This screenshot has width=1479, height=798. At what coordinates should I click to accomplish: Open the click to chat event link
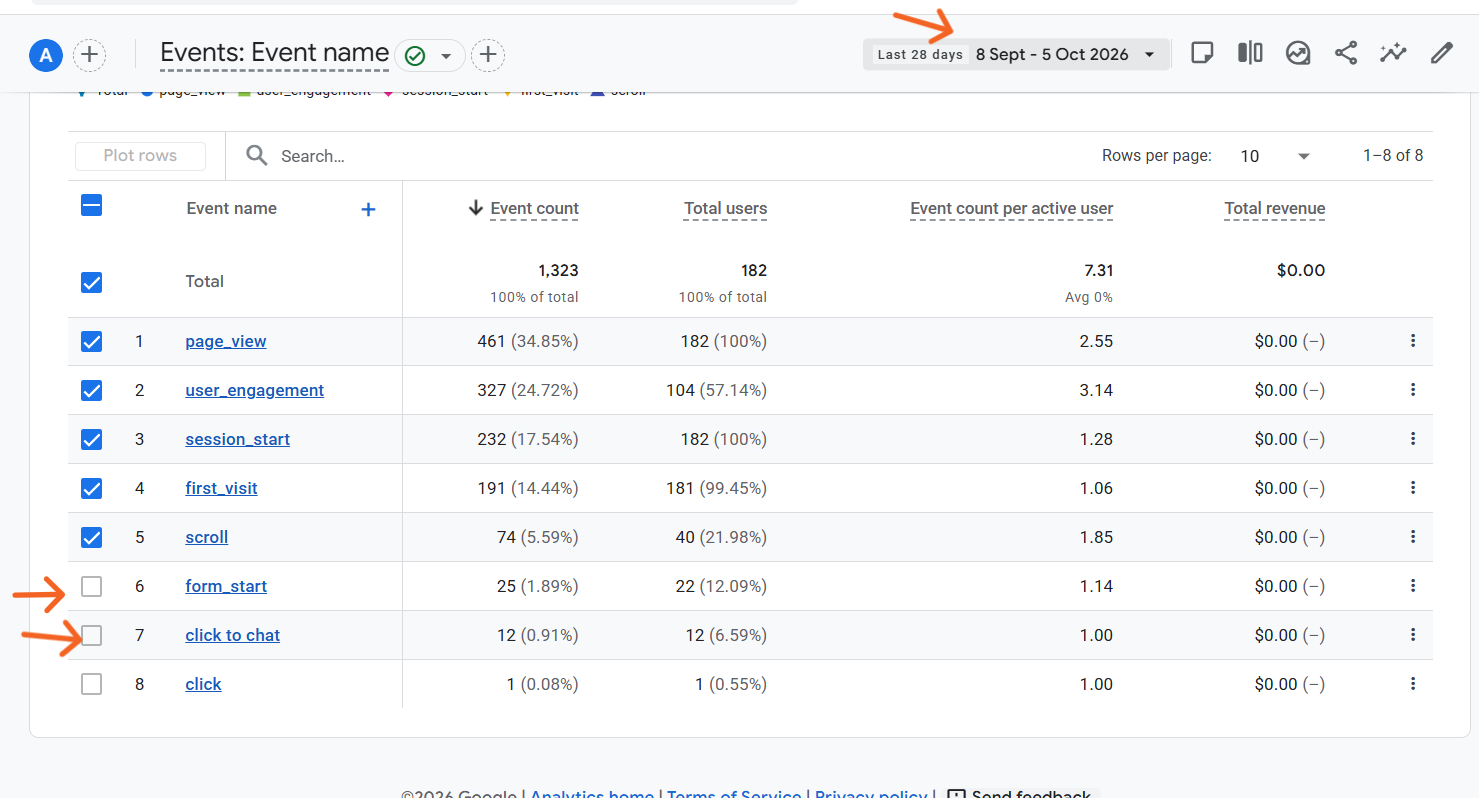[233, 635]
